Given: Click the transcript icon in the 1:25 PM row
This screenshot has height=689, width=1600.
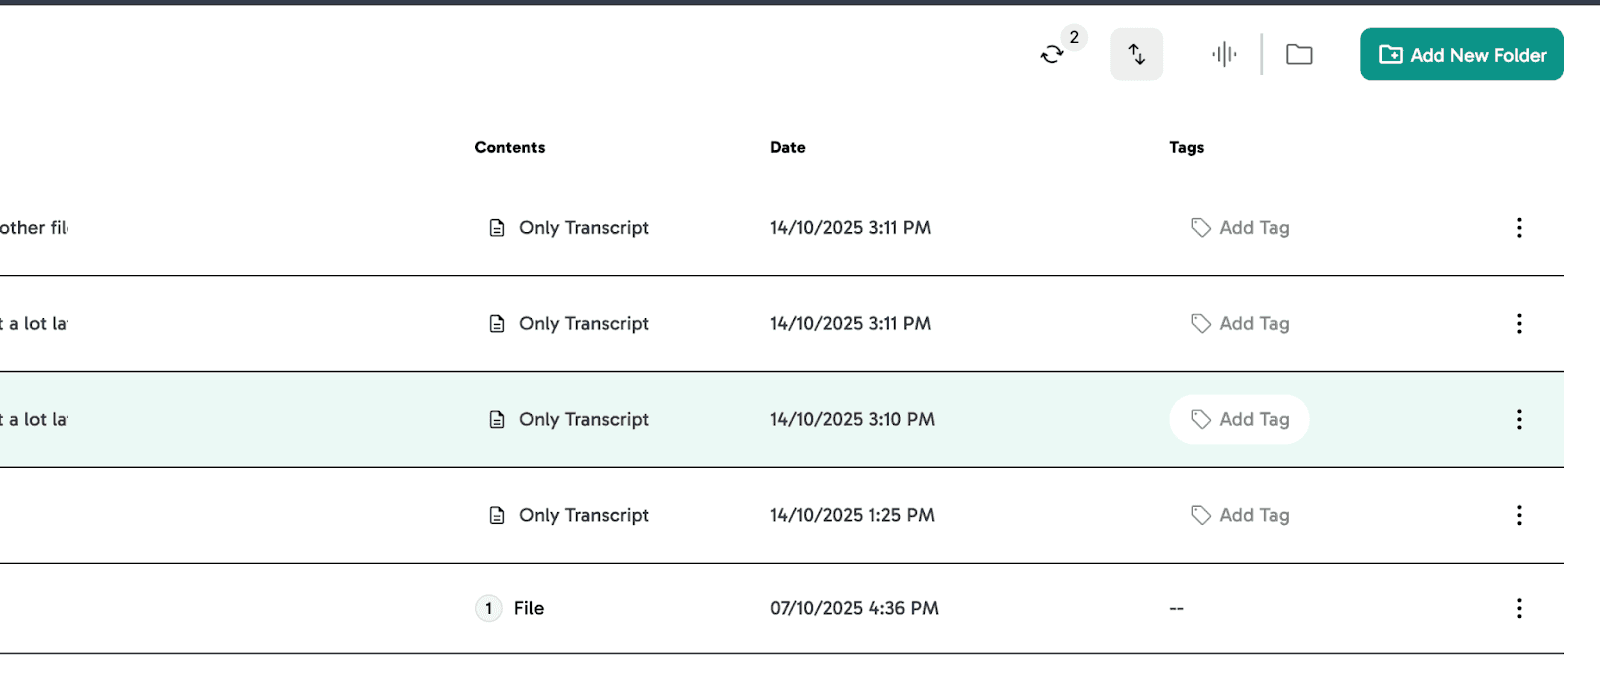Looking at the screenshot, I should (x=497, y=516).
